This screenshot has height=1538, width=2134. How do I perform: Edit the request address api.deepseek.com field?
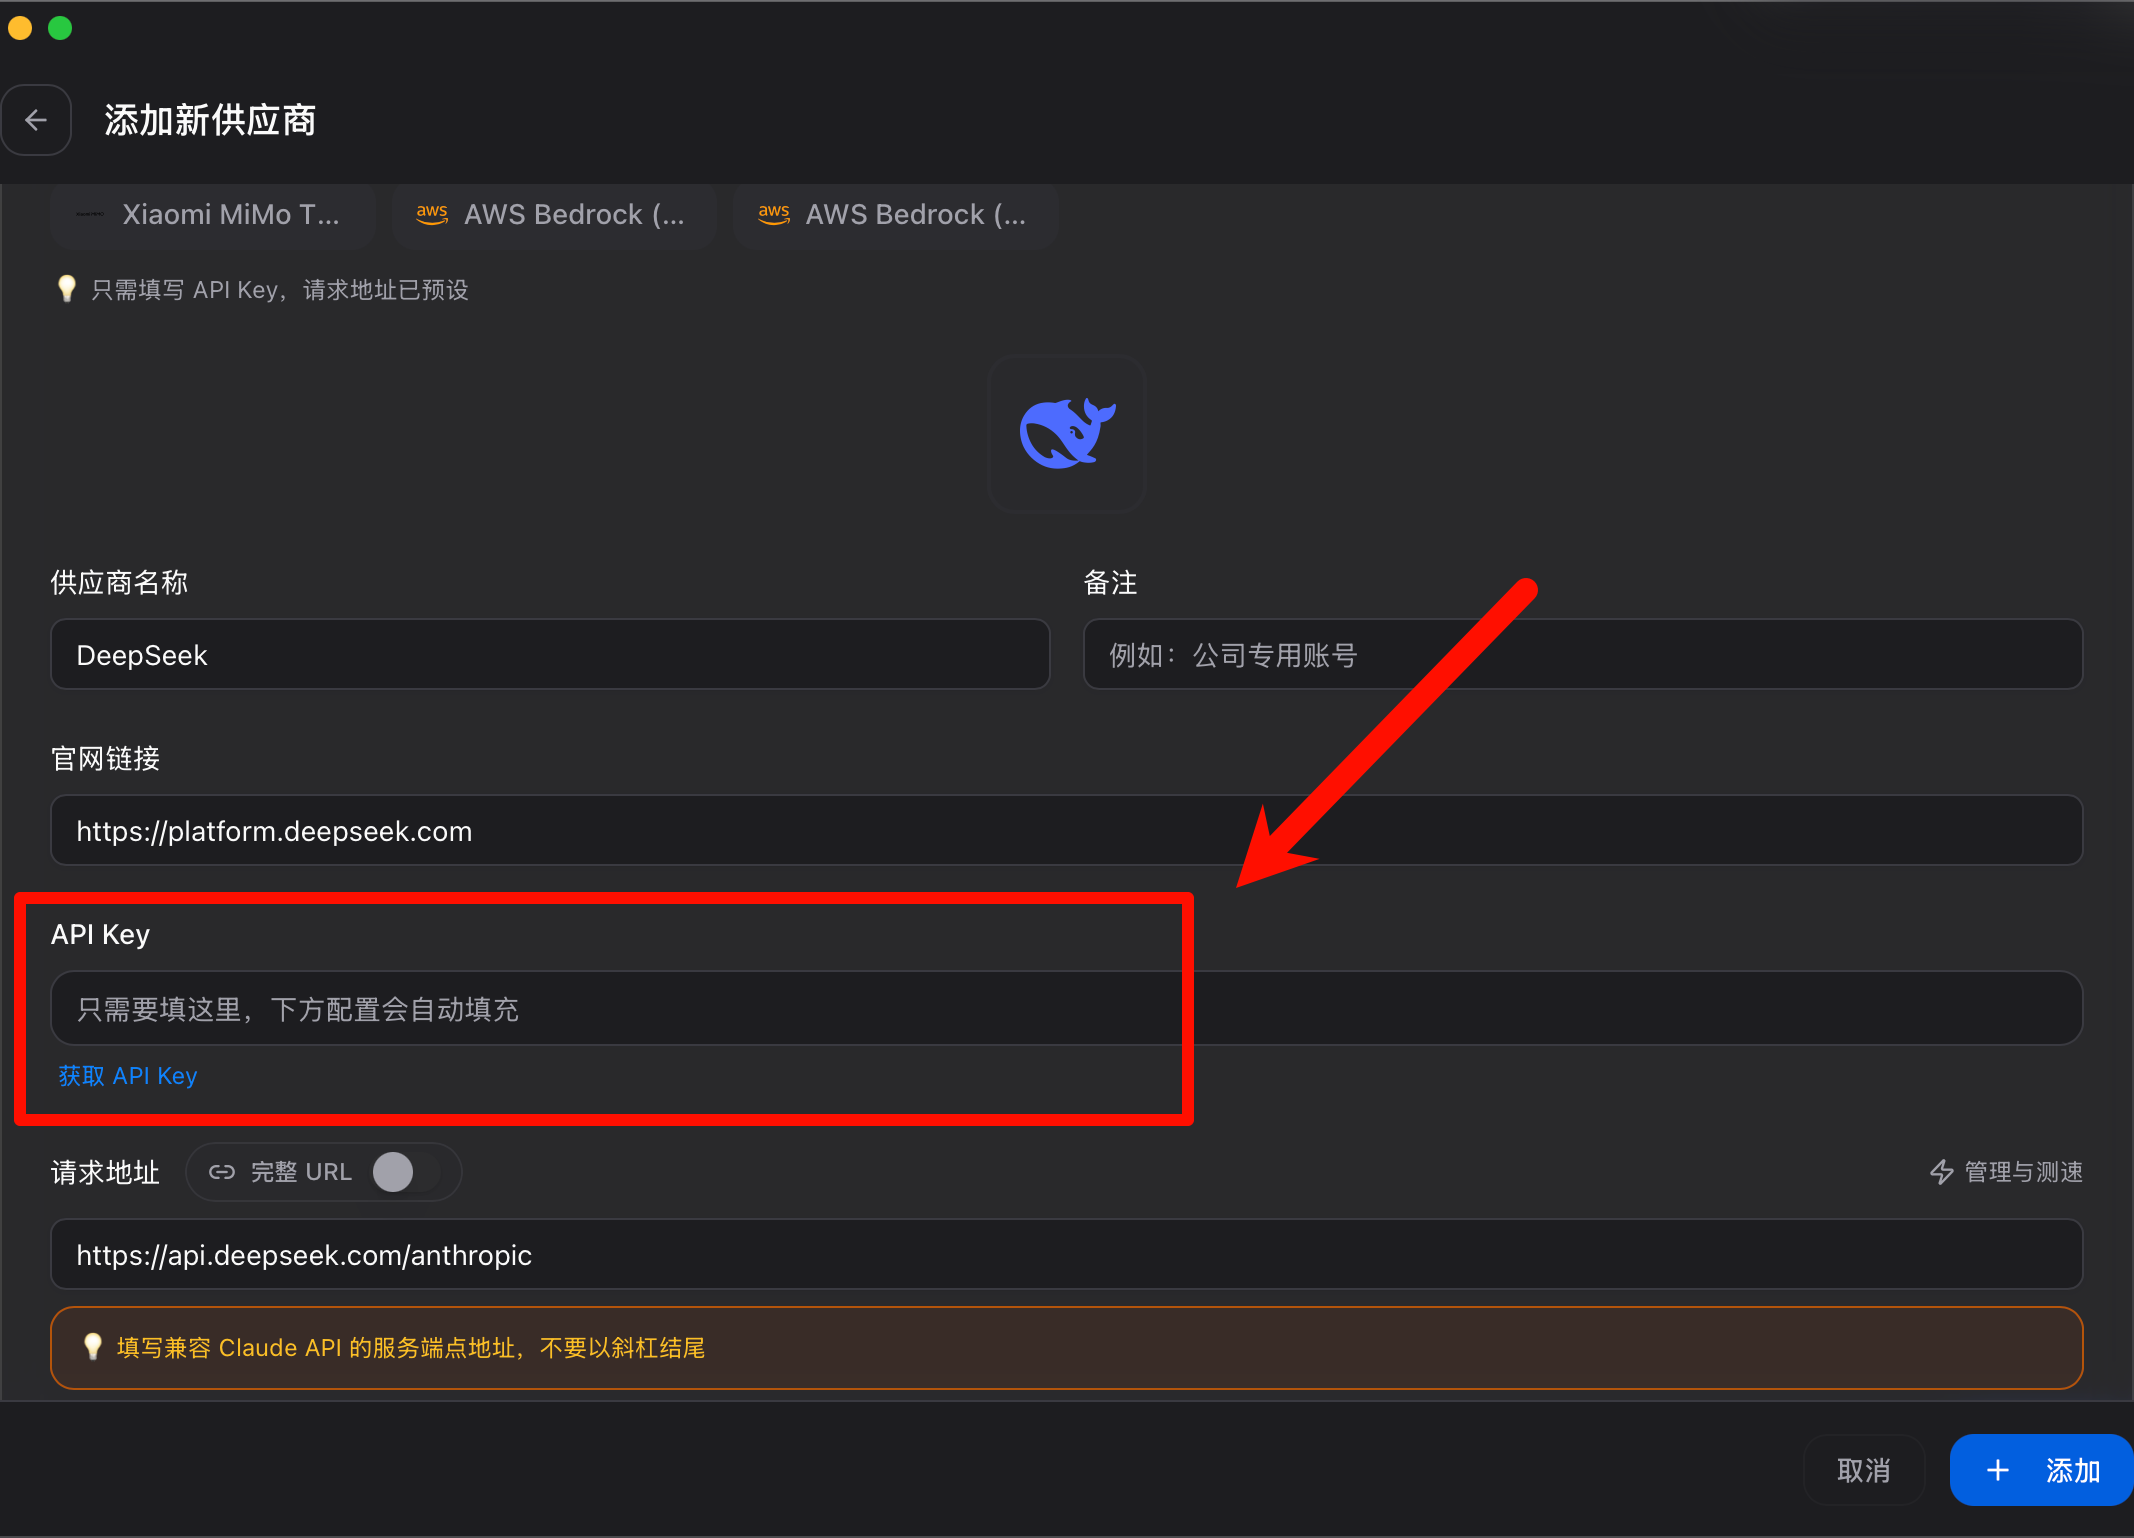[1066, 1255]
